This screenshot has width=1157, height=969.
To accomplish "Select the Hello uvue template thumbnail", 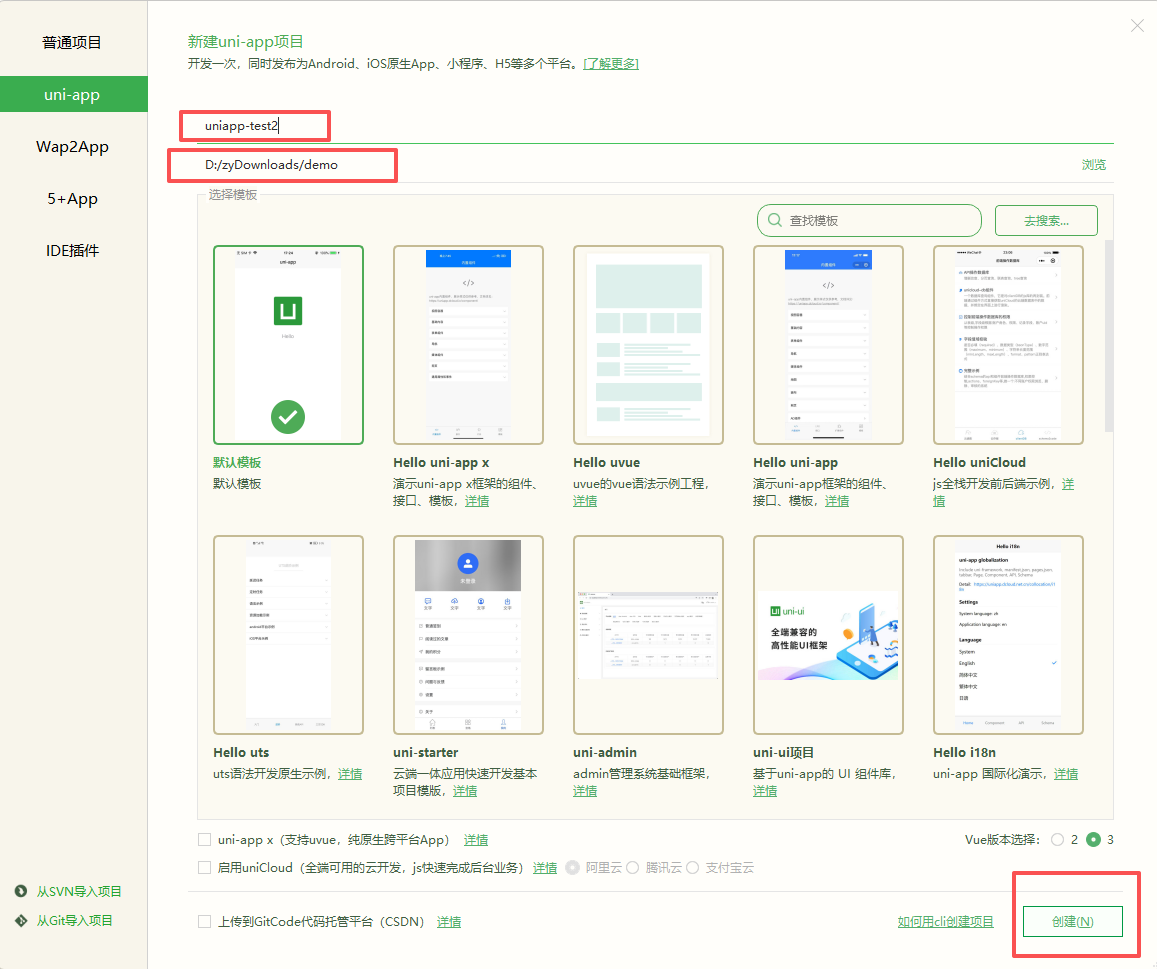I will click(x=648, y=345).
